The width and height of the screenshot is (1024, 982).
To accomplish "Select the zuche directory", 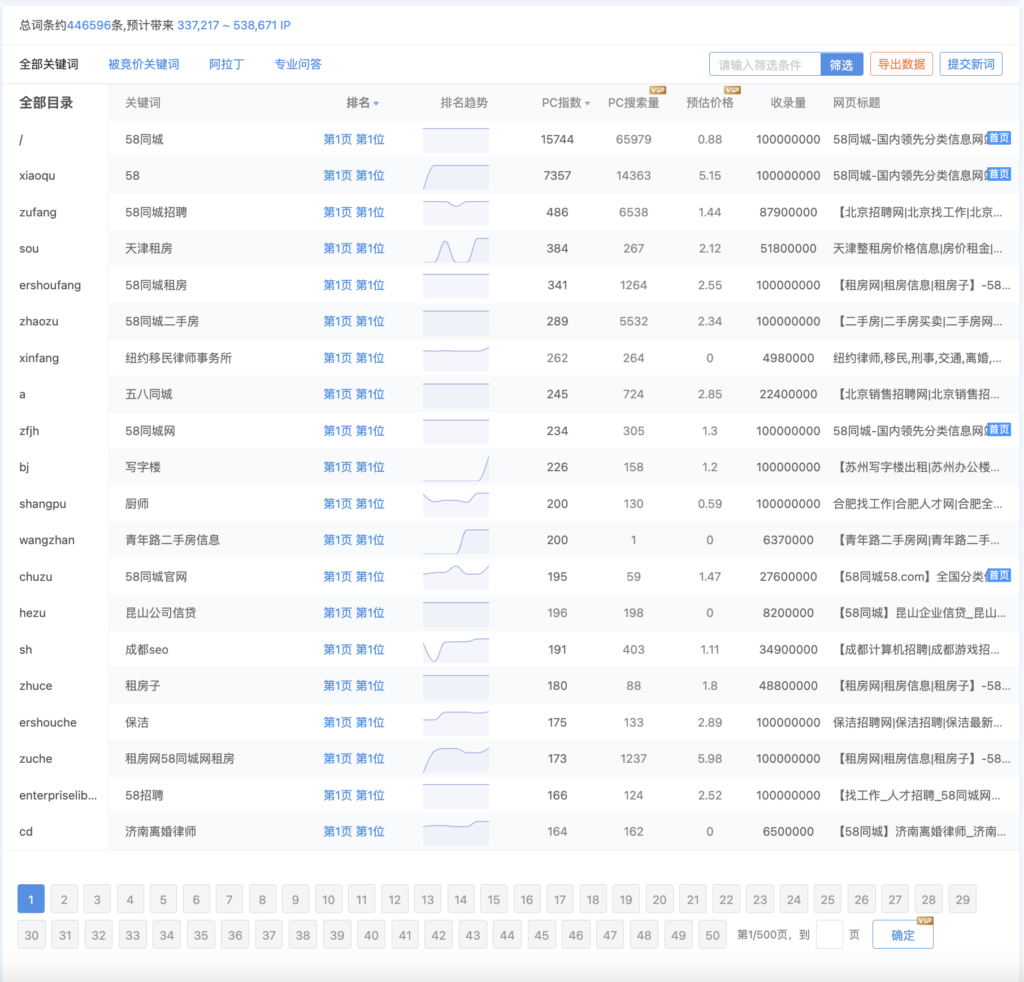I will [x=36, y=759].
